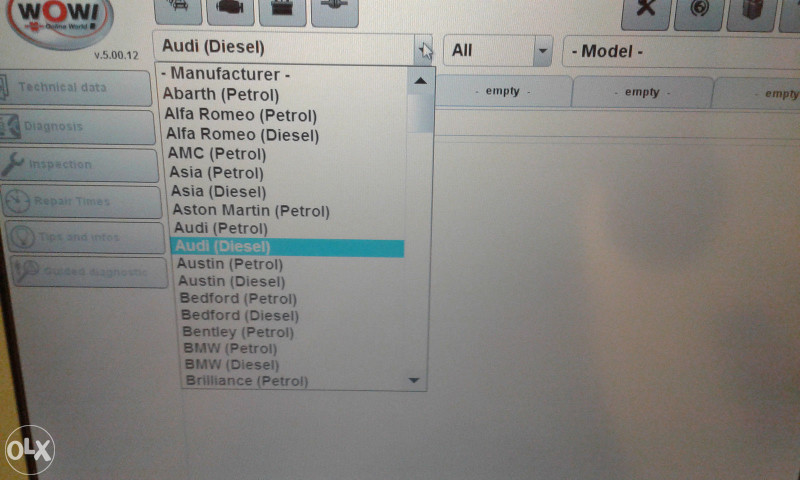The height and width of the screenshot is (480, 800).
Task: Click the battery icon in top toolbar
Action: point(282,11)
